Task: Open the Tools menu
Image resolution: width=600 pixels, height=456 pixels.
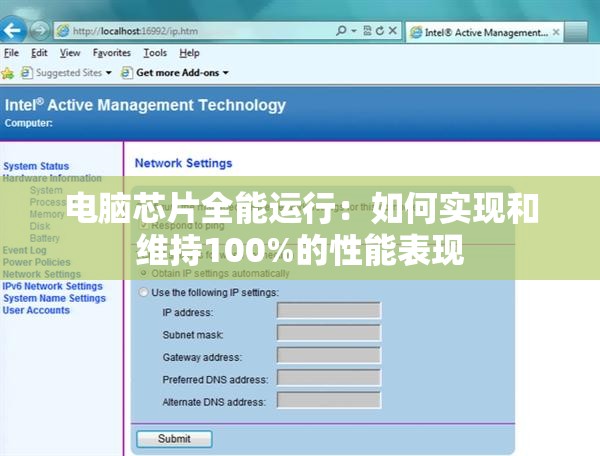Action: (155, 53)
